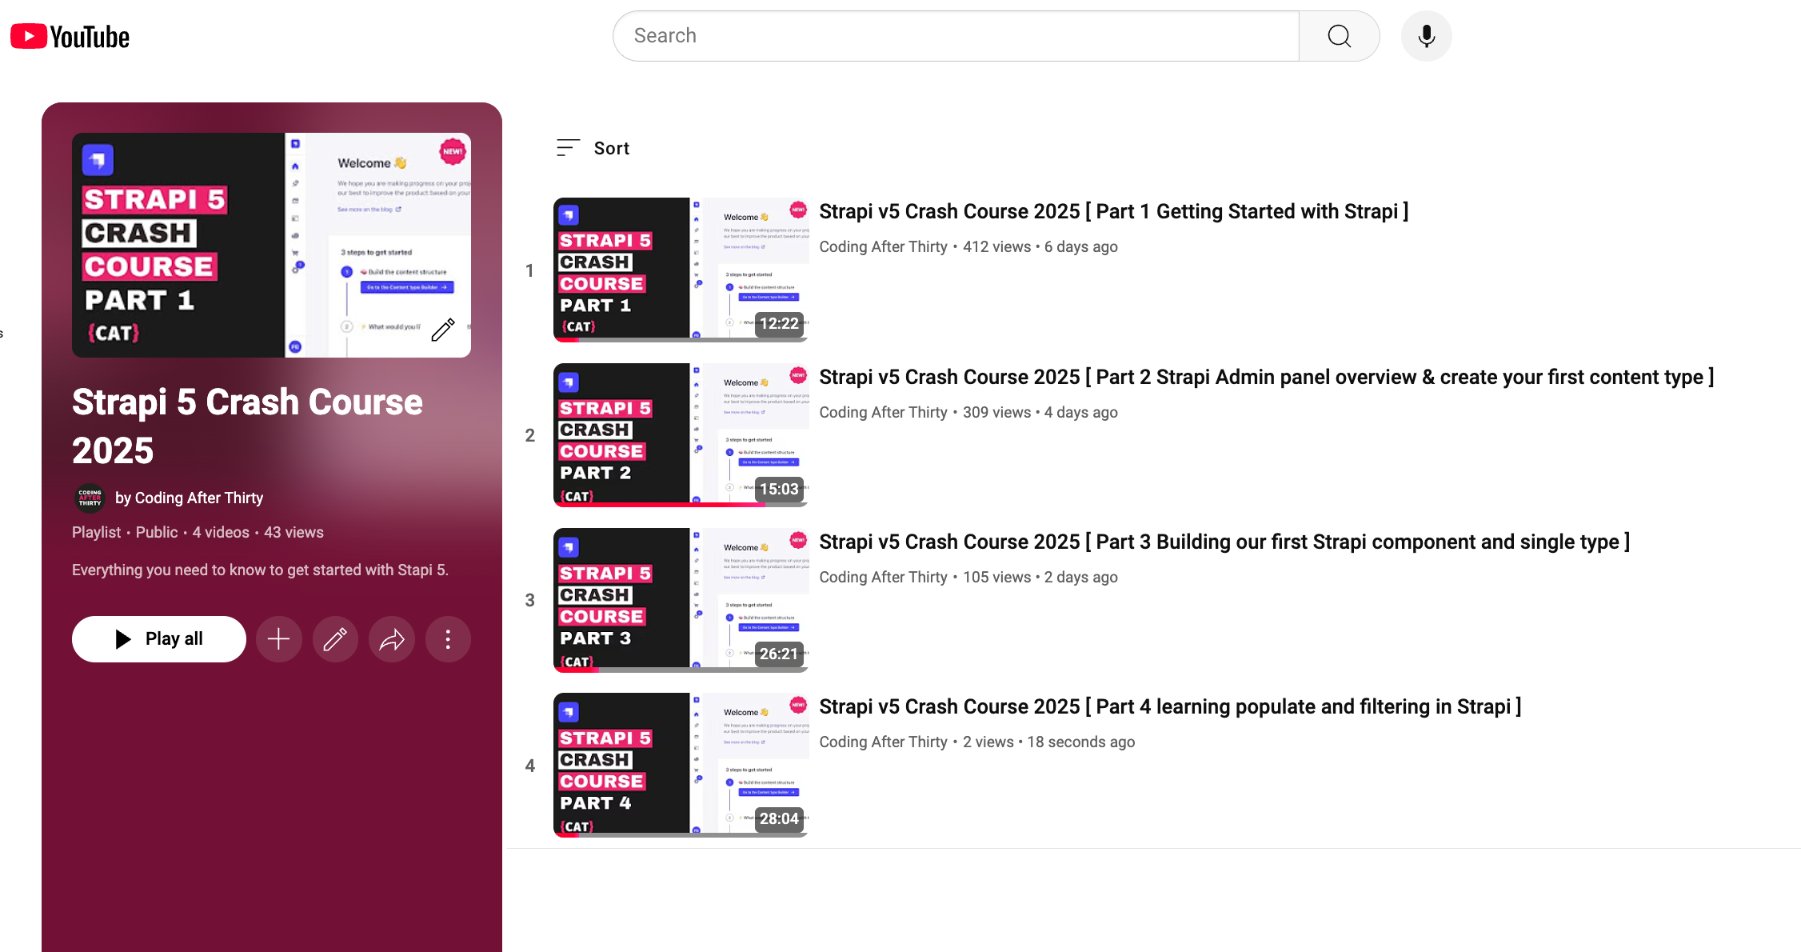Open the playlist more options menu
1801x952 pixels.
[448, 639]
